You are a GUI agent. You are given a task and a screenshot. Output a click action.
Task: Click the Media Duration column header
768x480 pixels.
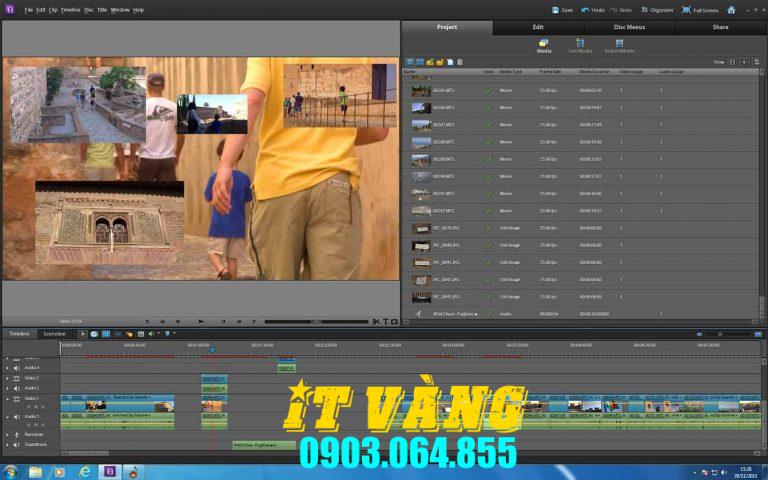[x=594, y=72]
